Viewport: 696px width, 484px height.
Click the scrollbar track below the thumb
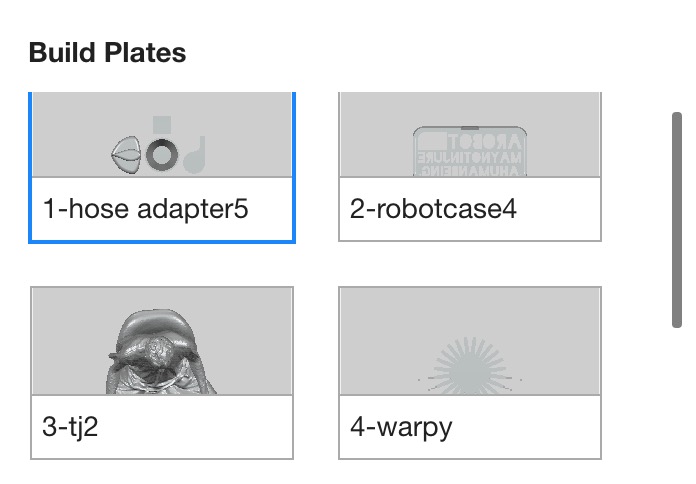pyautogui.click(x=677, y=400)
